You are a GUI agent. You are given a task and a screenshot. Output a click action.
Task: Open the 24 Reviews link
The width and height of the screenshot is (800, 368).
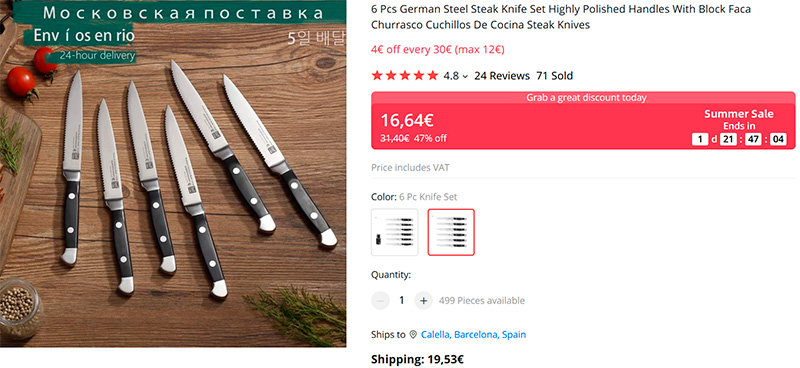pos(502,76)
